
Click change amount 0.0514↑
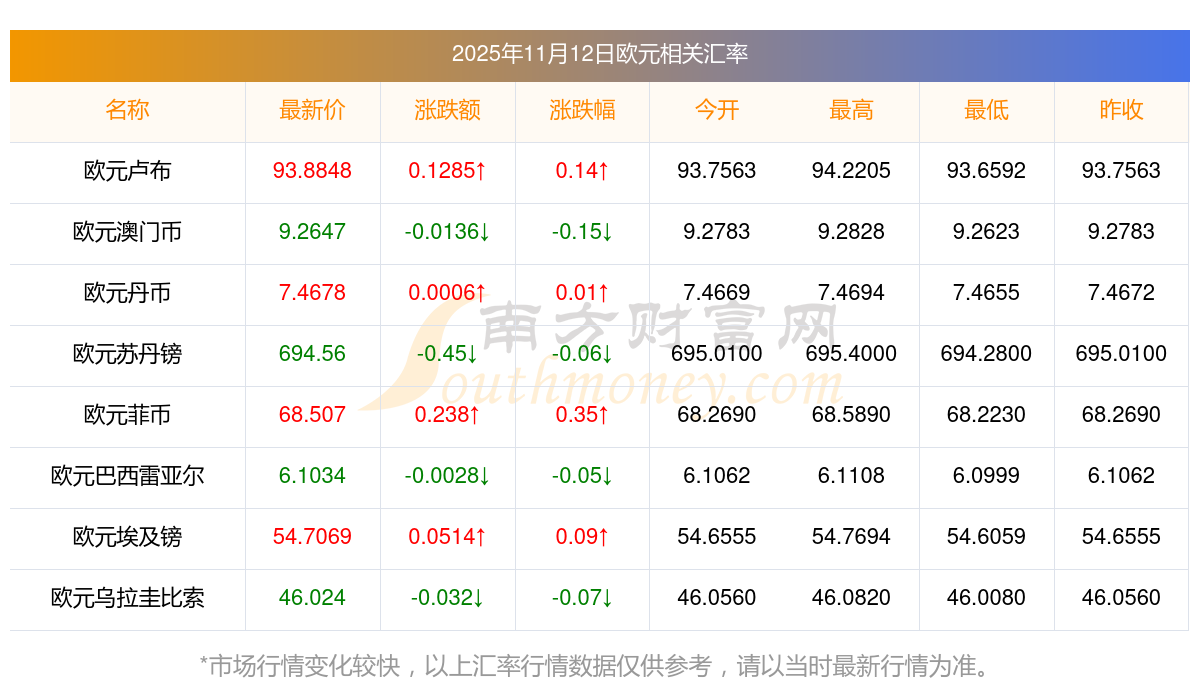(x=447, y=537)
